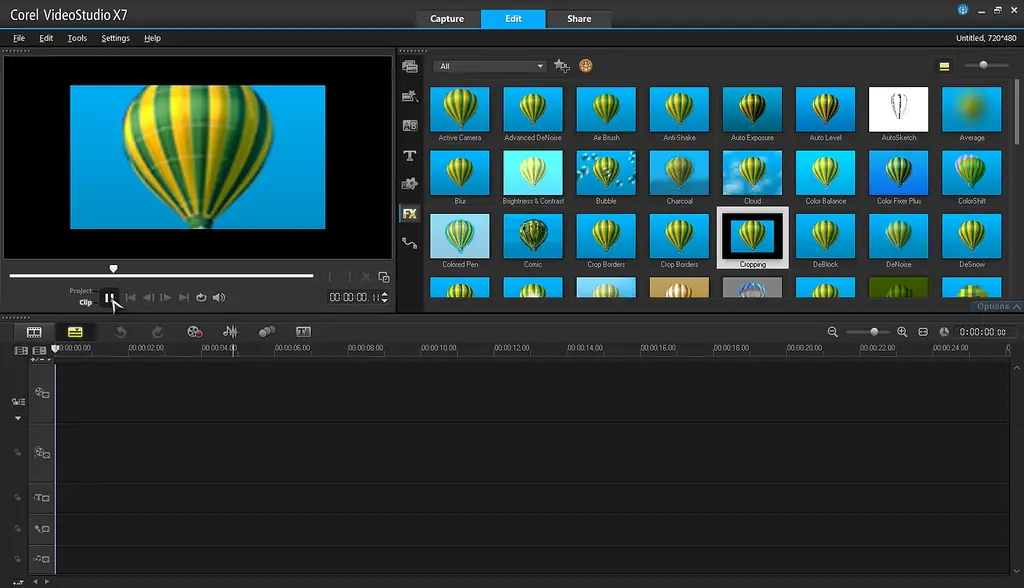This screenshot has height=588, width=1024.
Task: Toggle Repeat playback mode
Action: [x=201, y=298]
